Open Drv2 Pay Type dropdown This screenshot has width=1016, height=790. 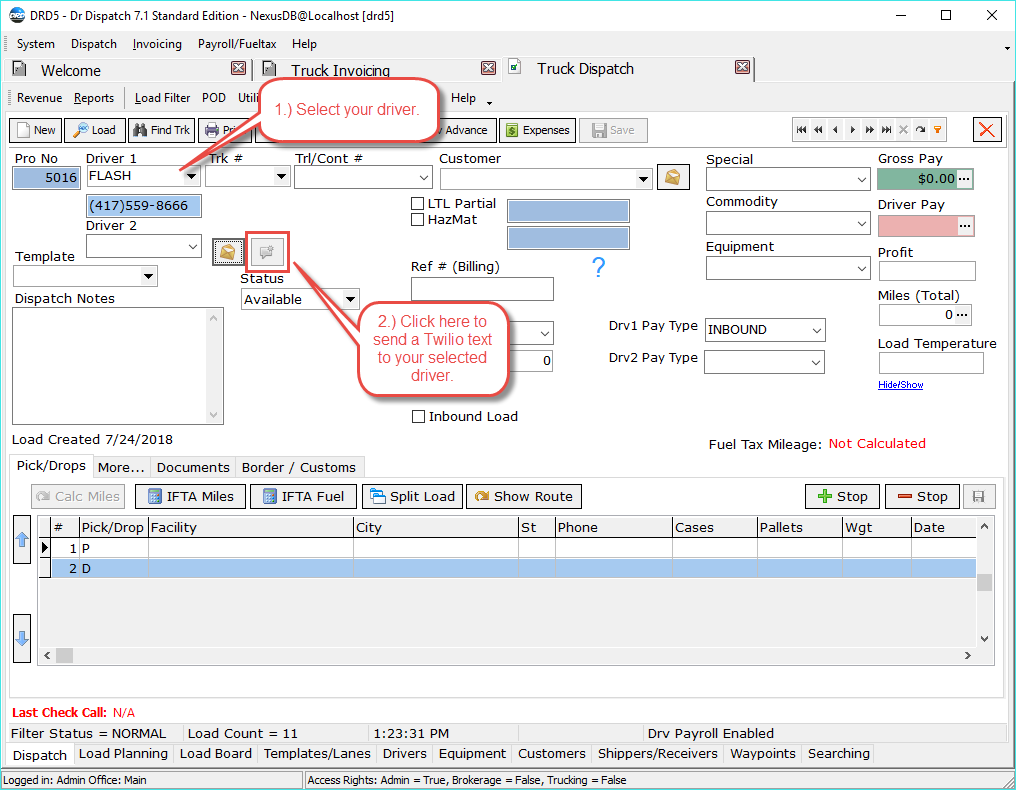[x=816, y=362]
